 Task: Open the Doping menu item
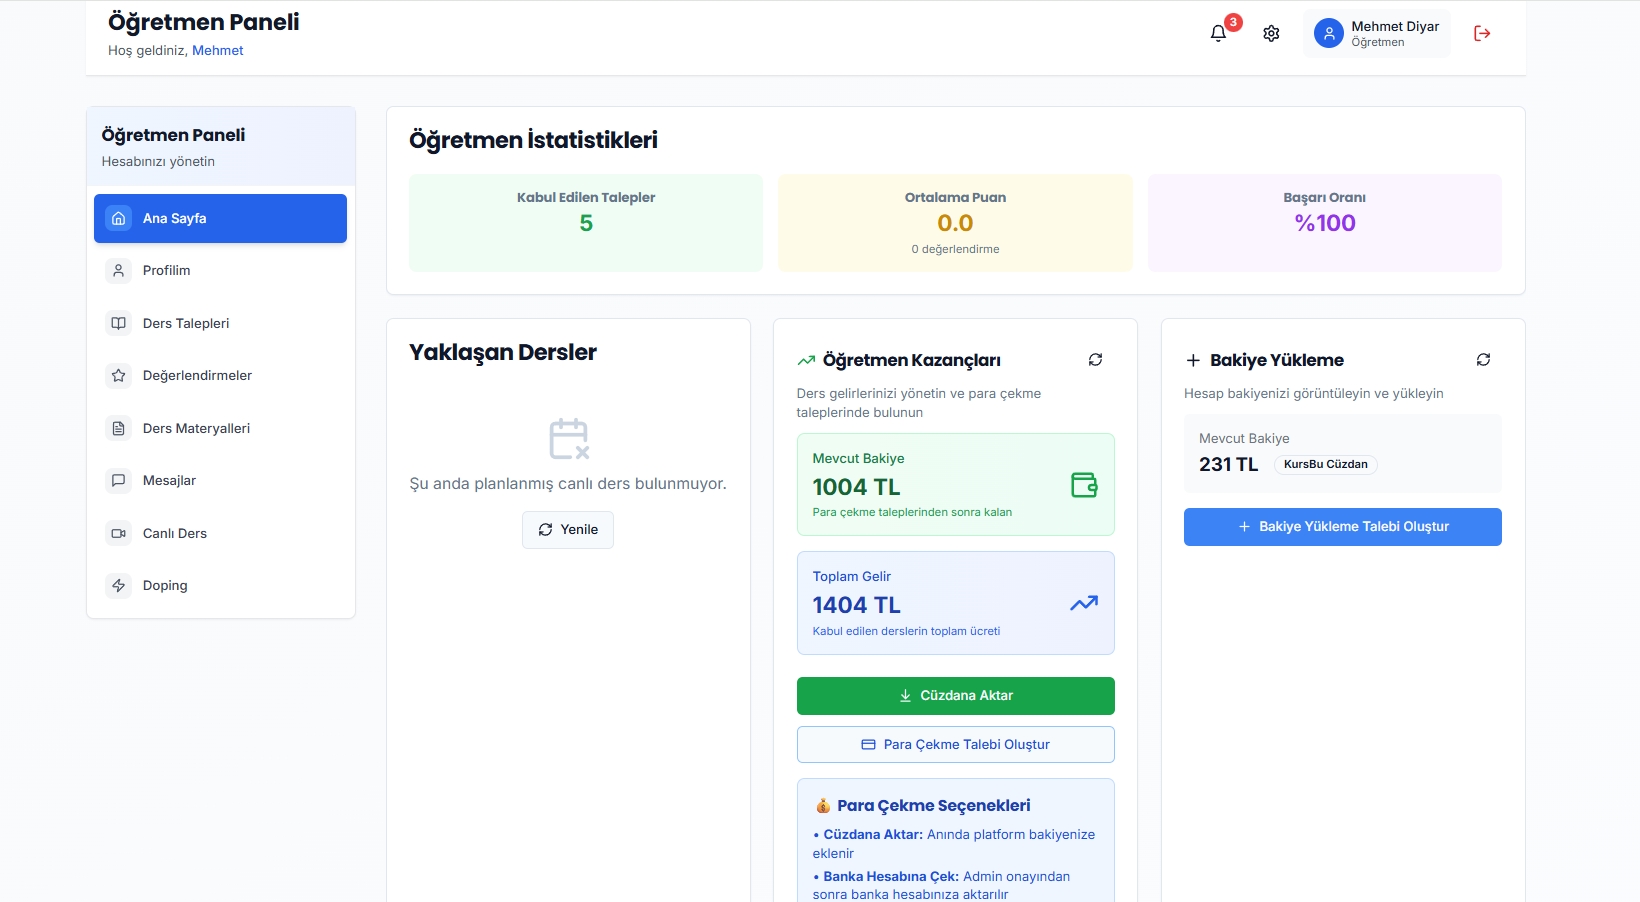tap(220, 586)
